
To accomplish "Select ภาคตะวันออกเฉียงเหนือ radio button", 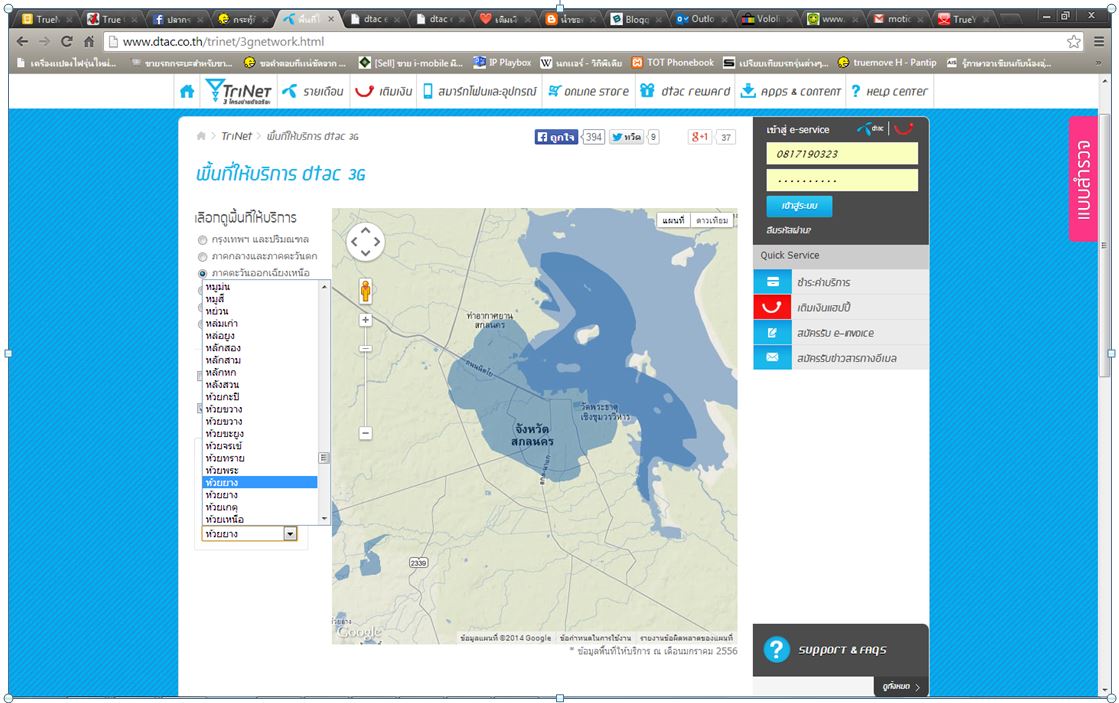I will point(203,273).
